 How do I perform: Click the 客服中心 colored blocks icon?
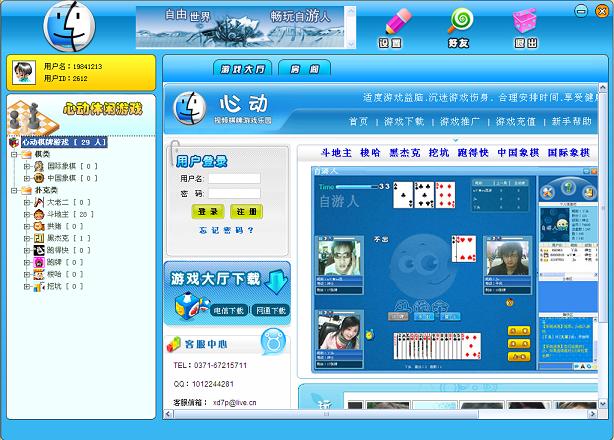(x=174, y=344)
